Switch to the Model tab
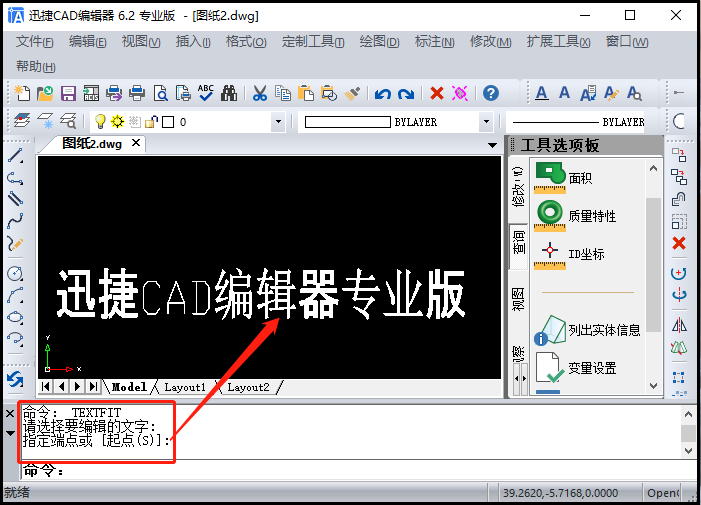Screen dimensions: 701x505 pyautogui.click(x=129, y=387)
